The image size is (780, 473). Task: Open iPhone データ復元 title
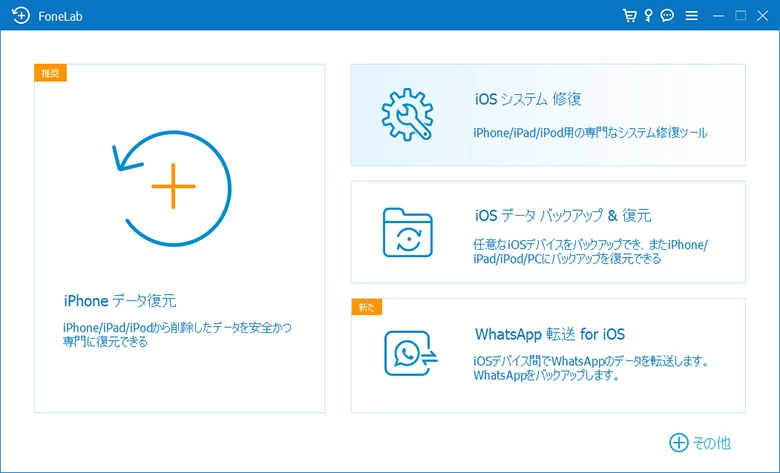tap(120, 301)
